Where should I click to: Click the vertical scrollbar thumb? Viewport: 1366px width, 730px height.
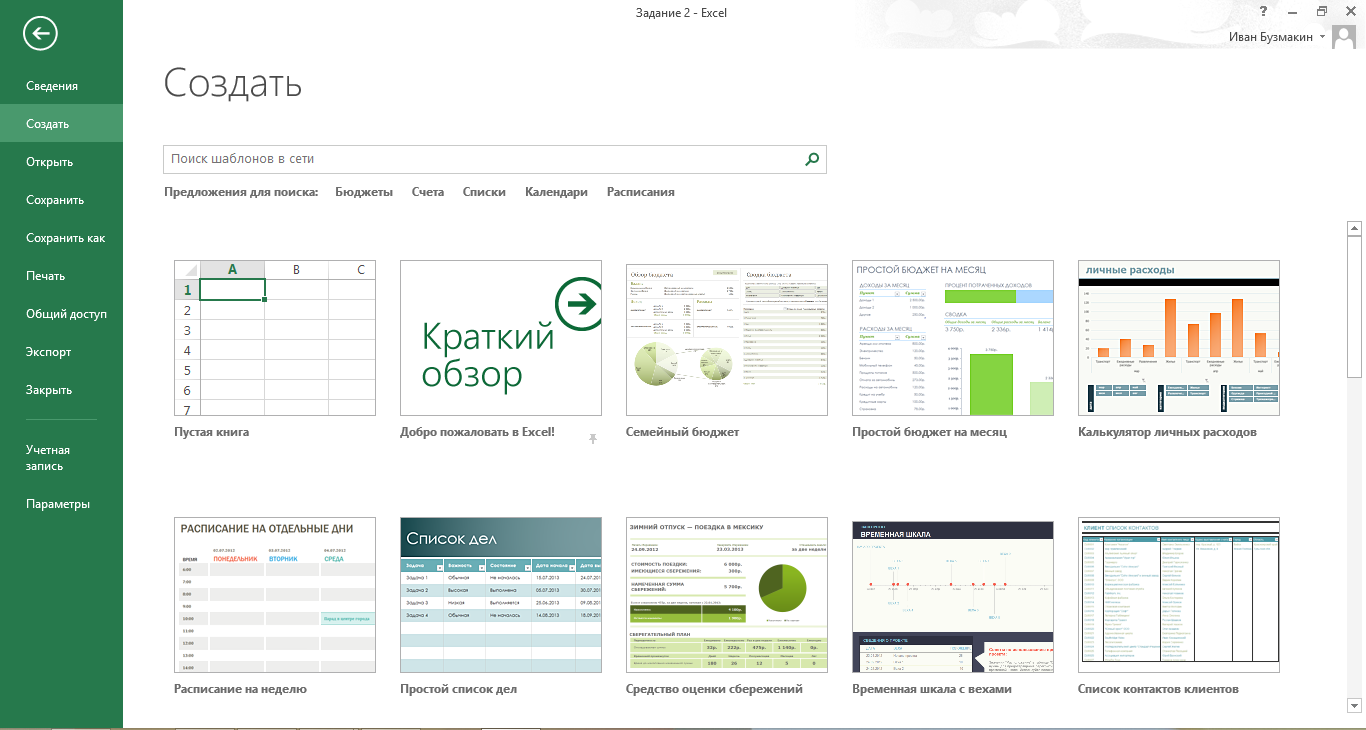coord(1355,307)
